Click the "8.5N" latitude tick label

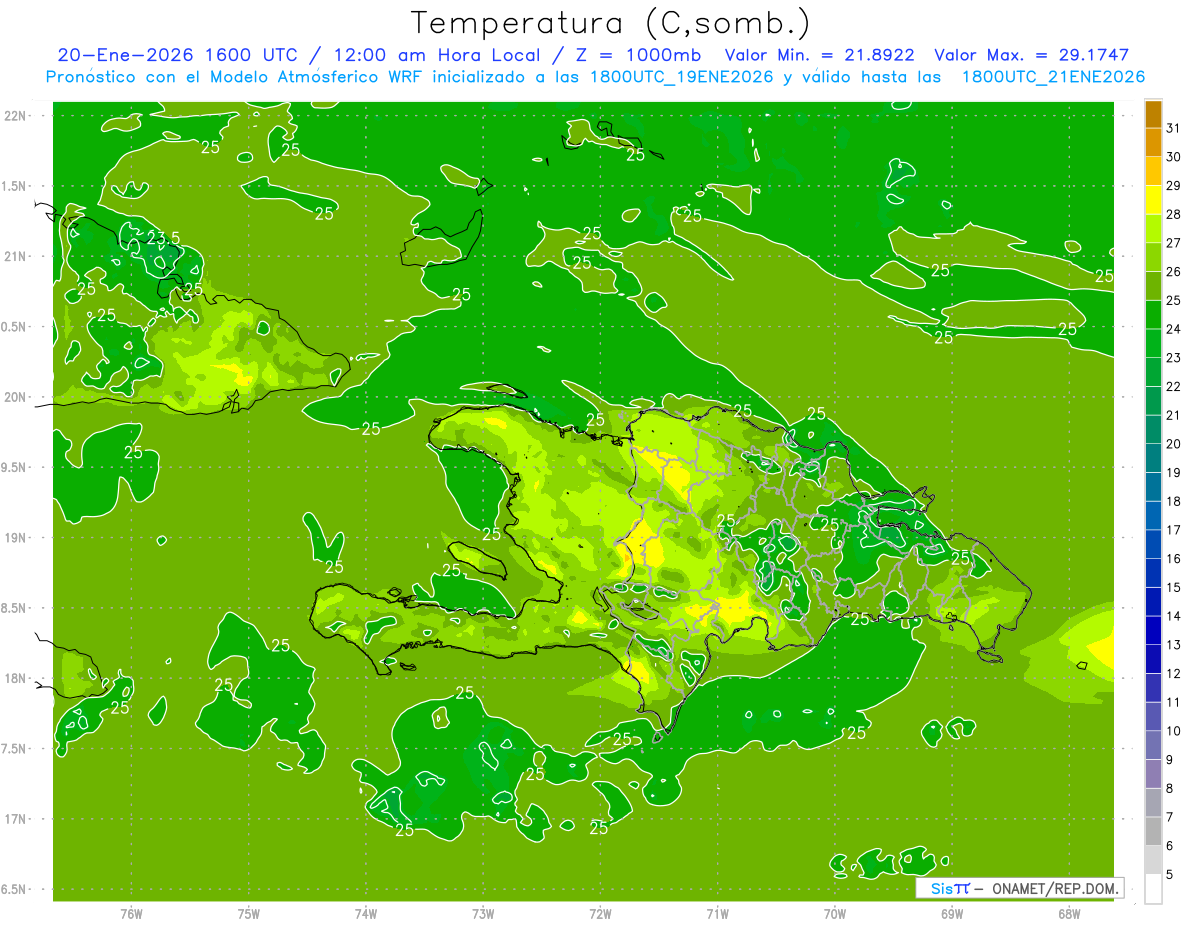(14, 608)
